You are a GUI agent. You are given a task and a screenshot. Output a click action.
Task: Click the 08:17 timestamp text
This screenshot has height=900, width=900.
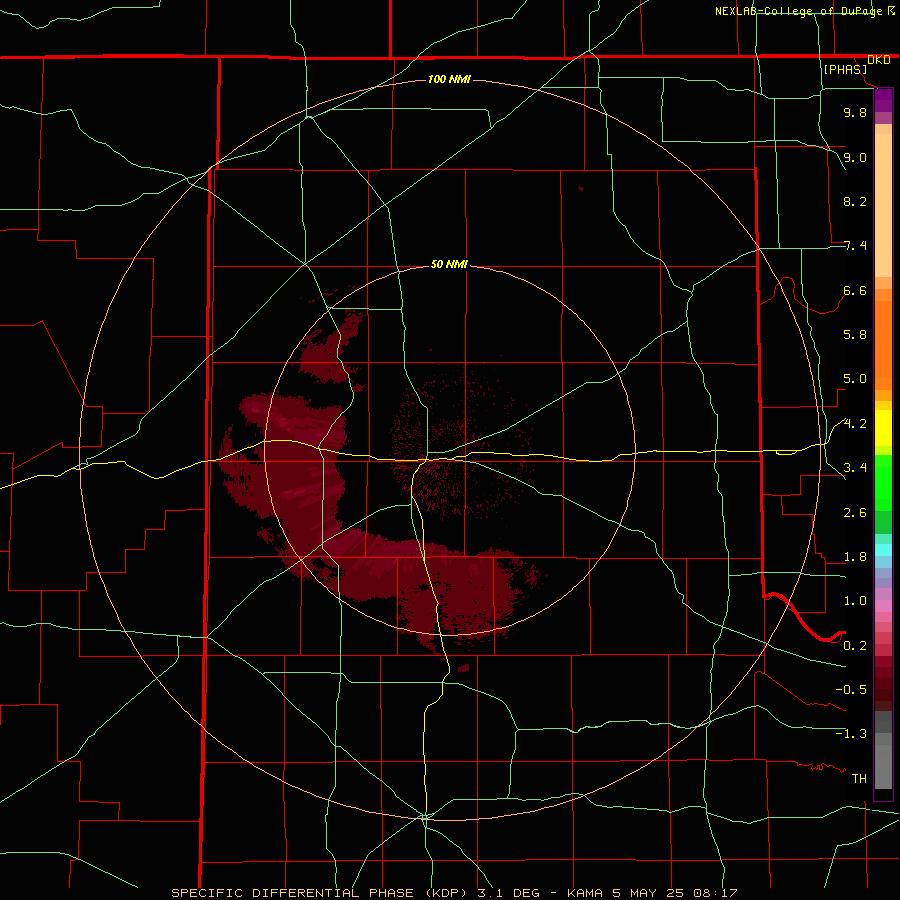tap(714, 893)
